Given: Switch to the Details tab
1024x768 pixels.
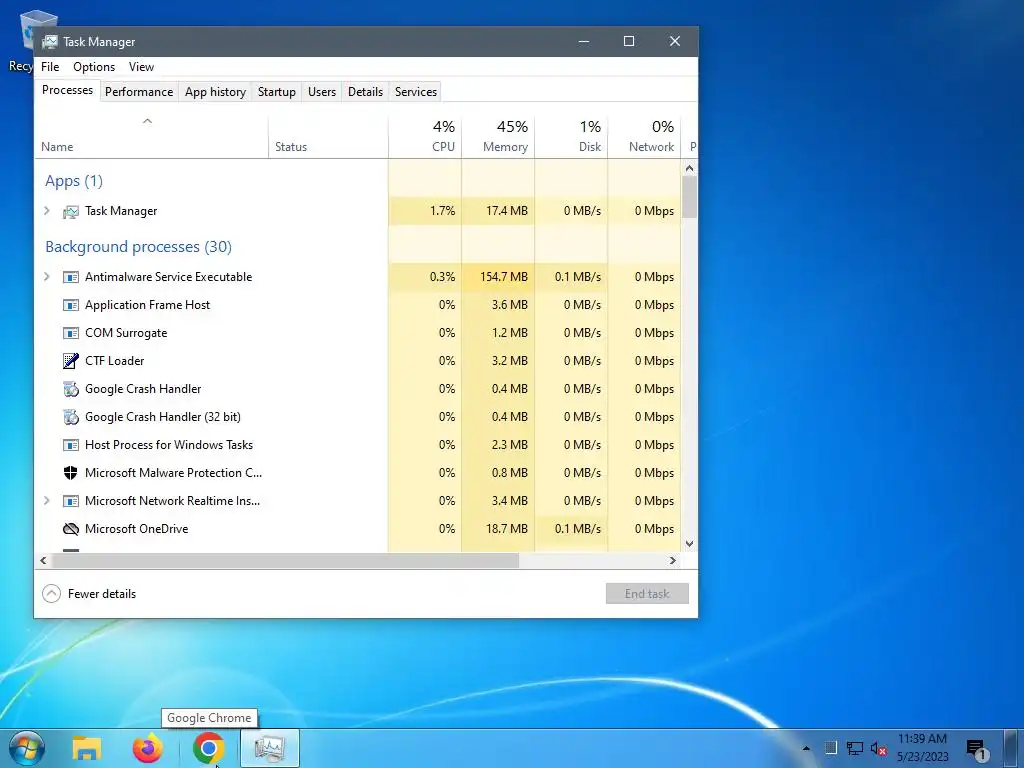Looking at the screenshot, I should click(365, 91).
